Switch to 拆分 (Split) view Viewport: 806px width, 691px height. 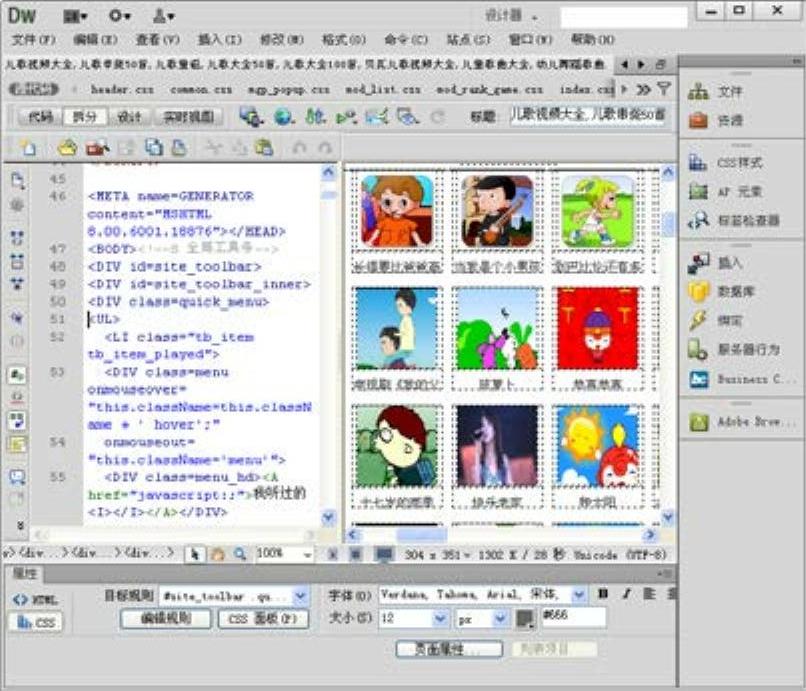click(x=85, y=117)
